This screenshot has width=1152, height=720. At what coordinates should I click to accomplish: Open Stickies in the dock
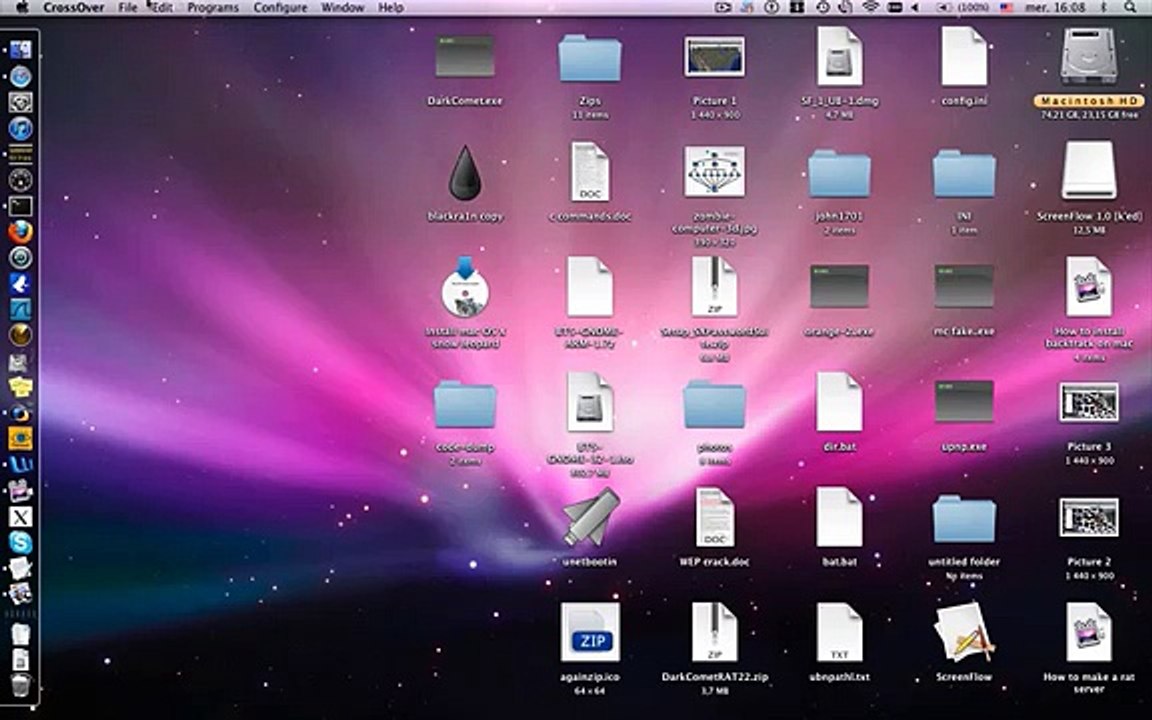click(21, 386)
